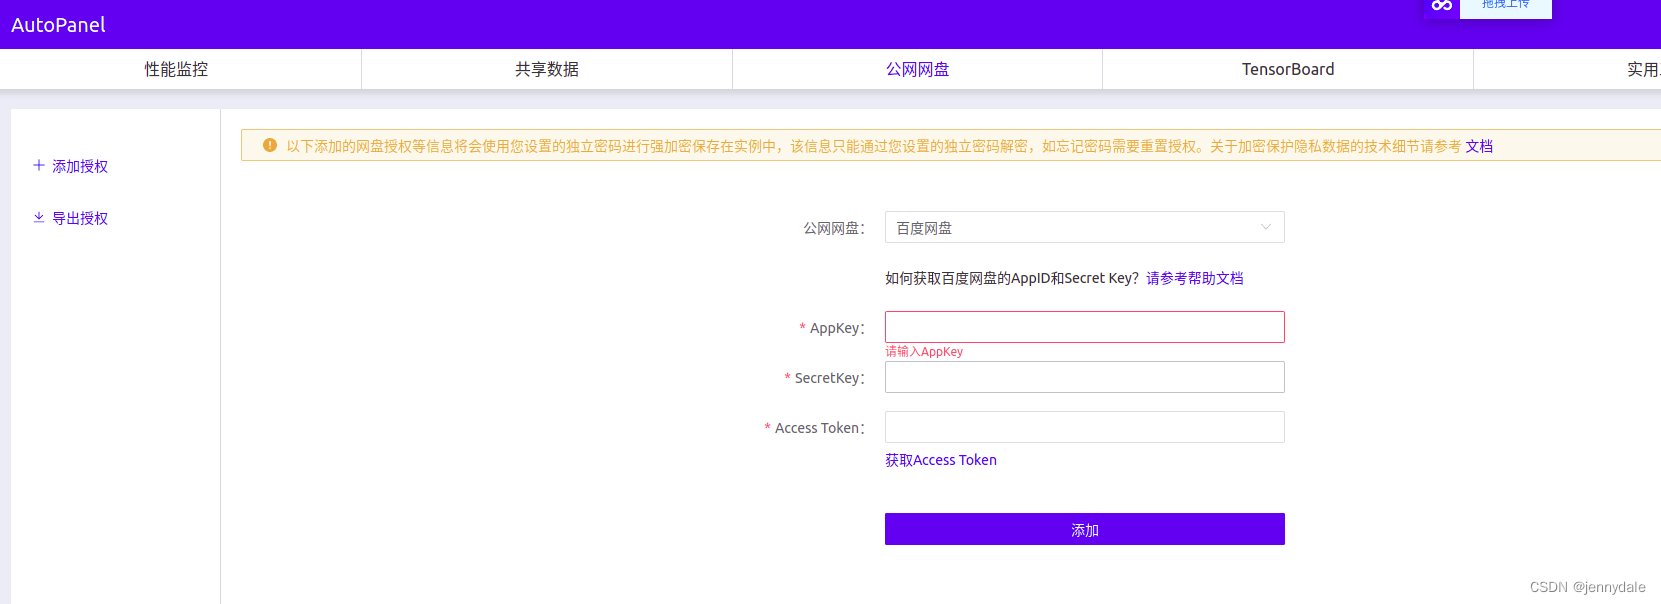This screenshot has height=604, width=1661.
Task: Click the purple 添加 button
Action: 1084,529
